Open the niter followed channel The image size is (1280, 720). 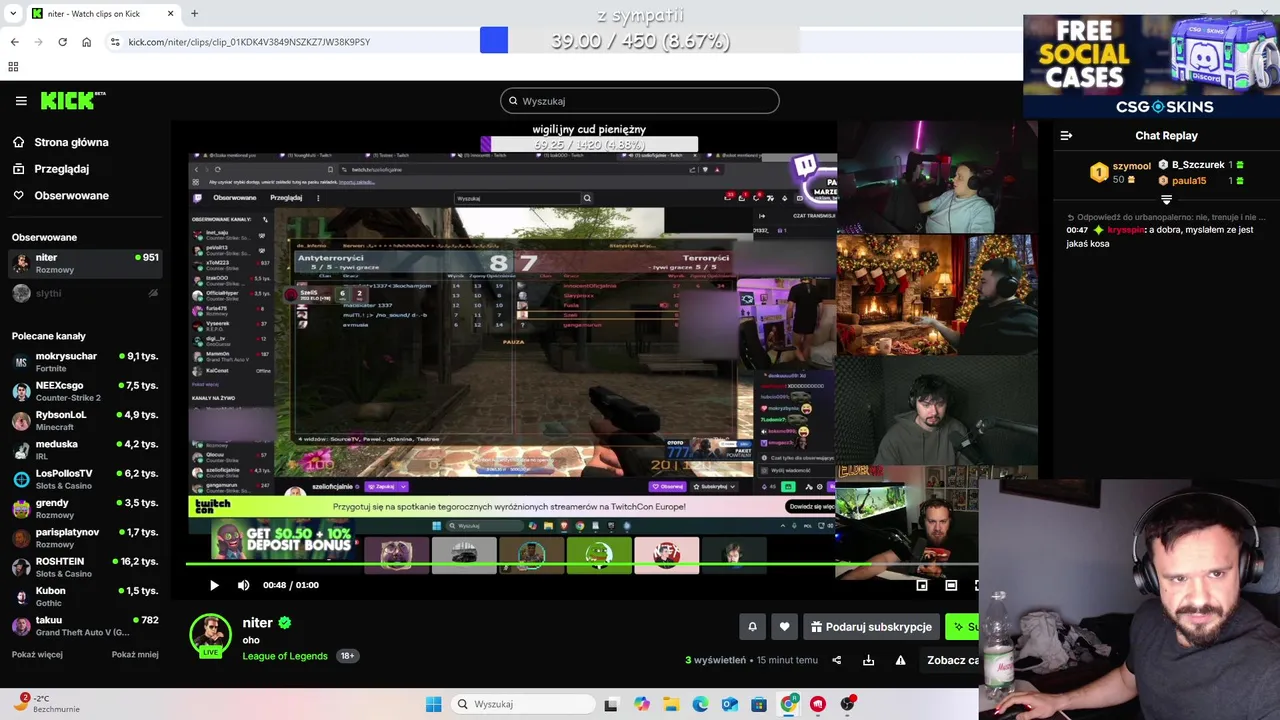pos(85,263)
